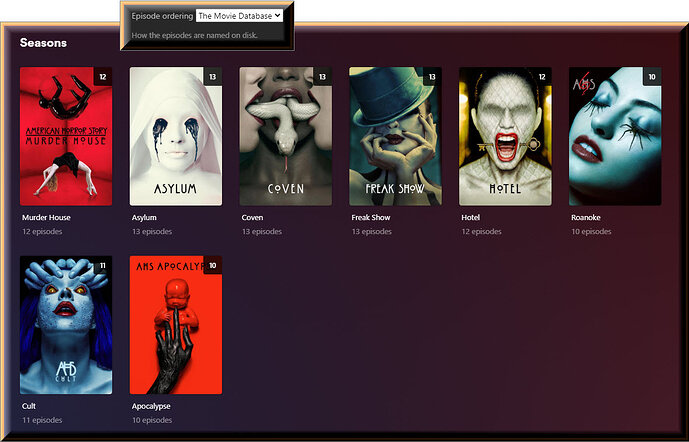The height and width of the screenshot is (442, 689).
Task: Click the Freak Show title link
Action: tap(371, 217)
